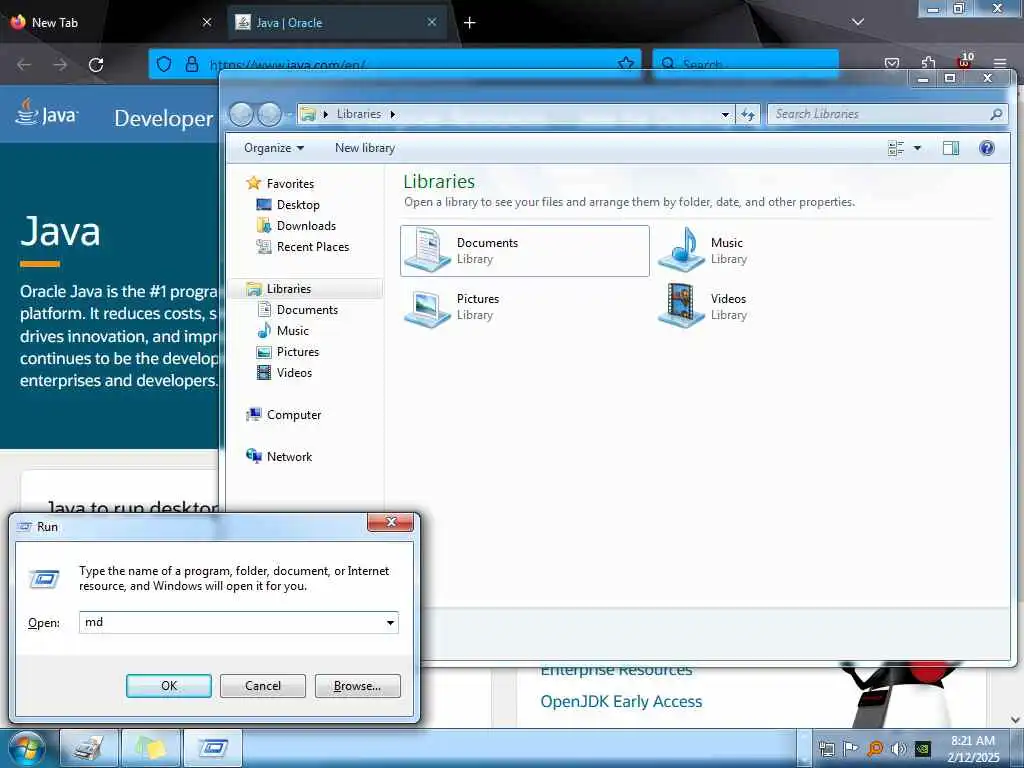Open Explorer address bar history dropdown
This screenshot has width=1024, height=768.
725,114
